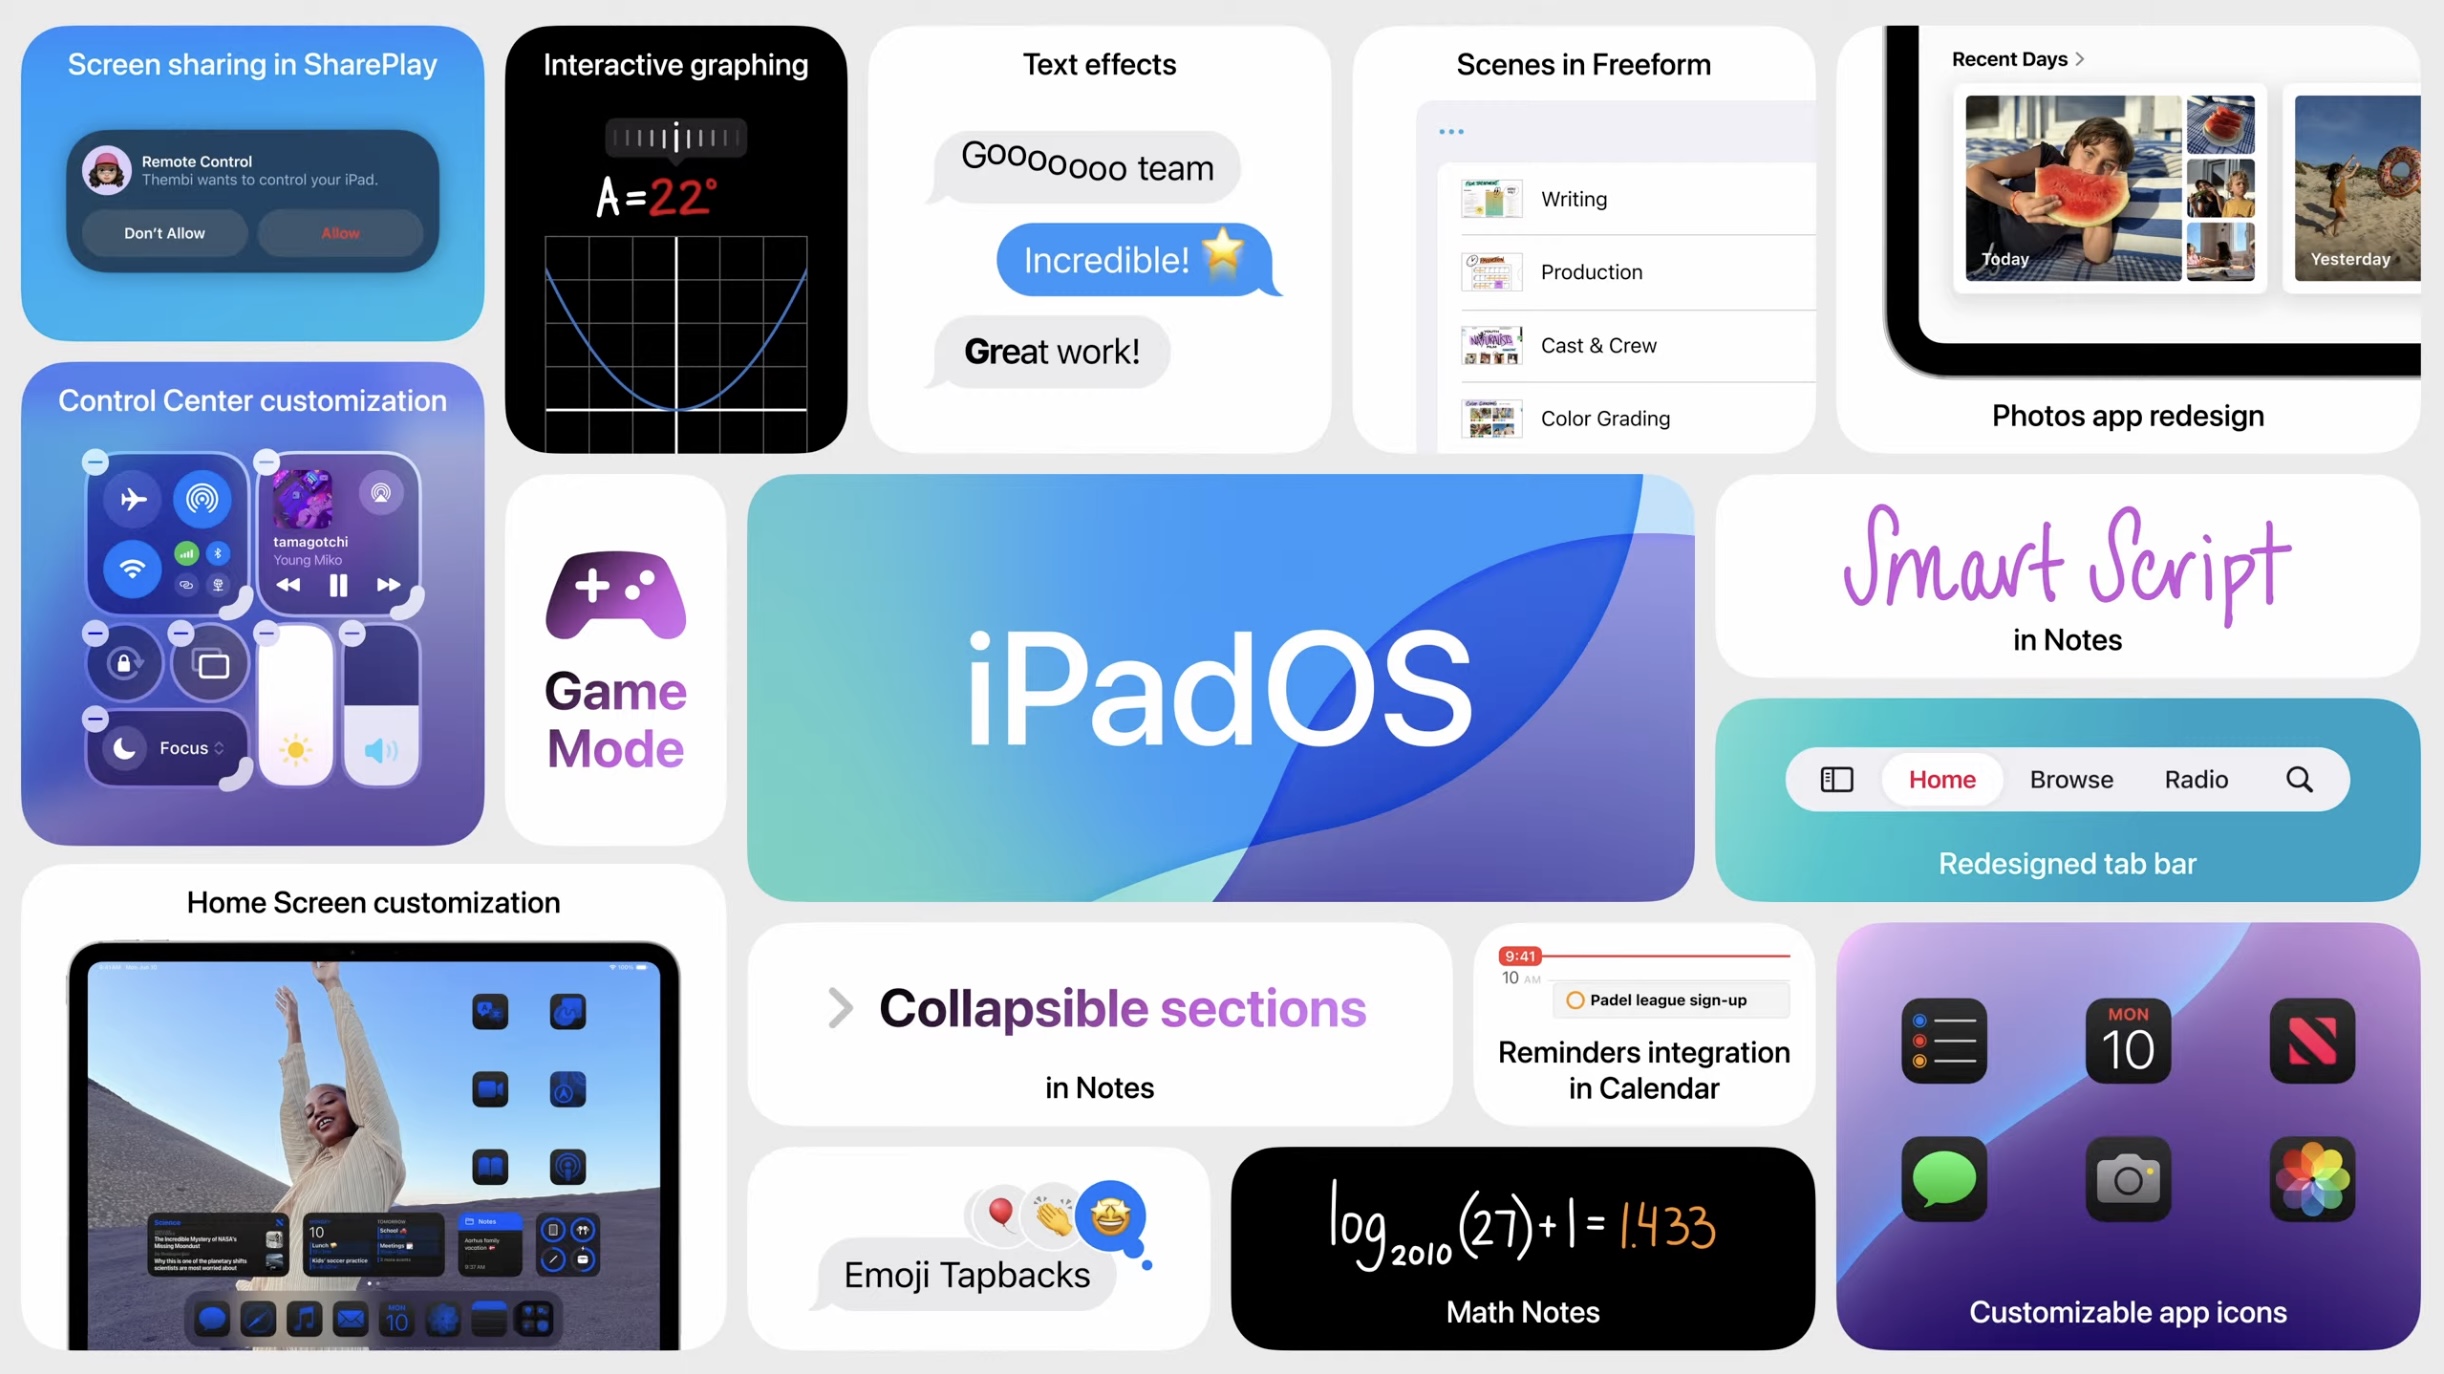2444x1374 pixels.
Task: Click the Game Mode controller icon
Action: [613, 596]
